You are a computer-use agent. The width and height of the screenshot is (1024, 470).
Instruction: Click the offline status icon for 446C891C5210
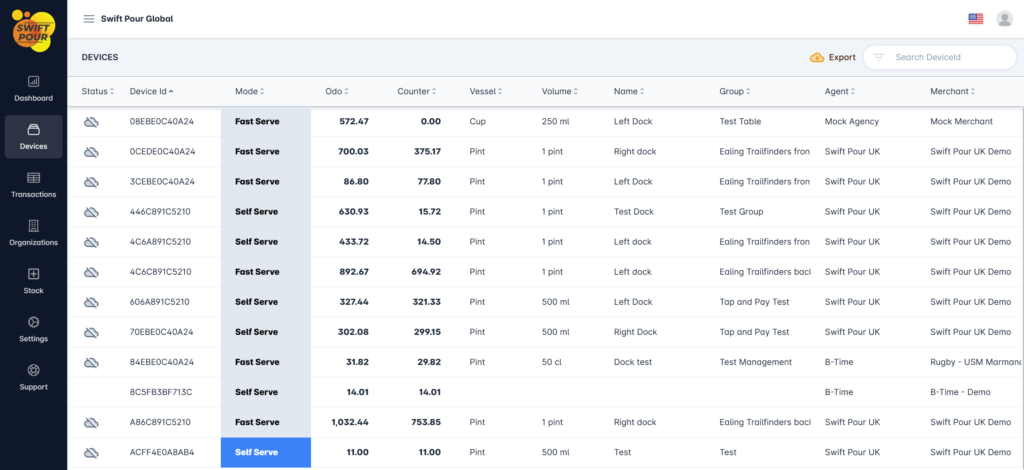point(91,212)
